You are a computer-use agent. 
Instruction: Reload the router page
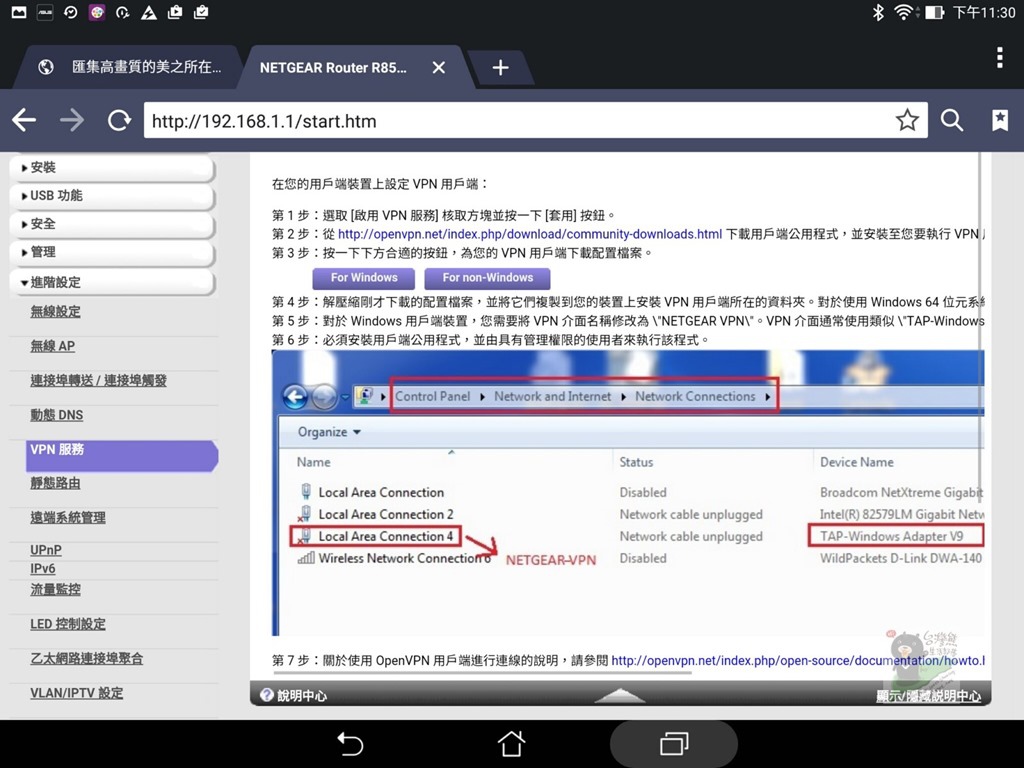pos(119,120)
